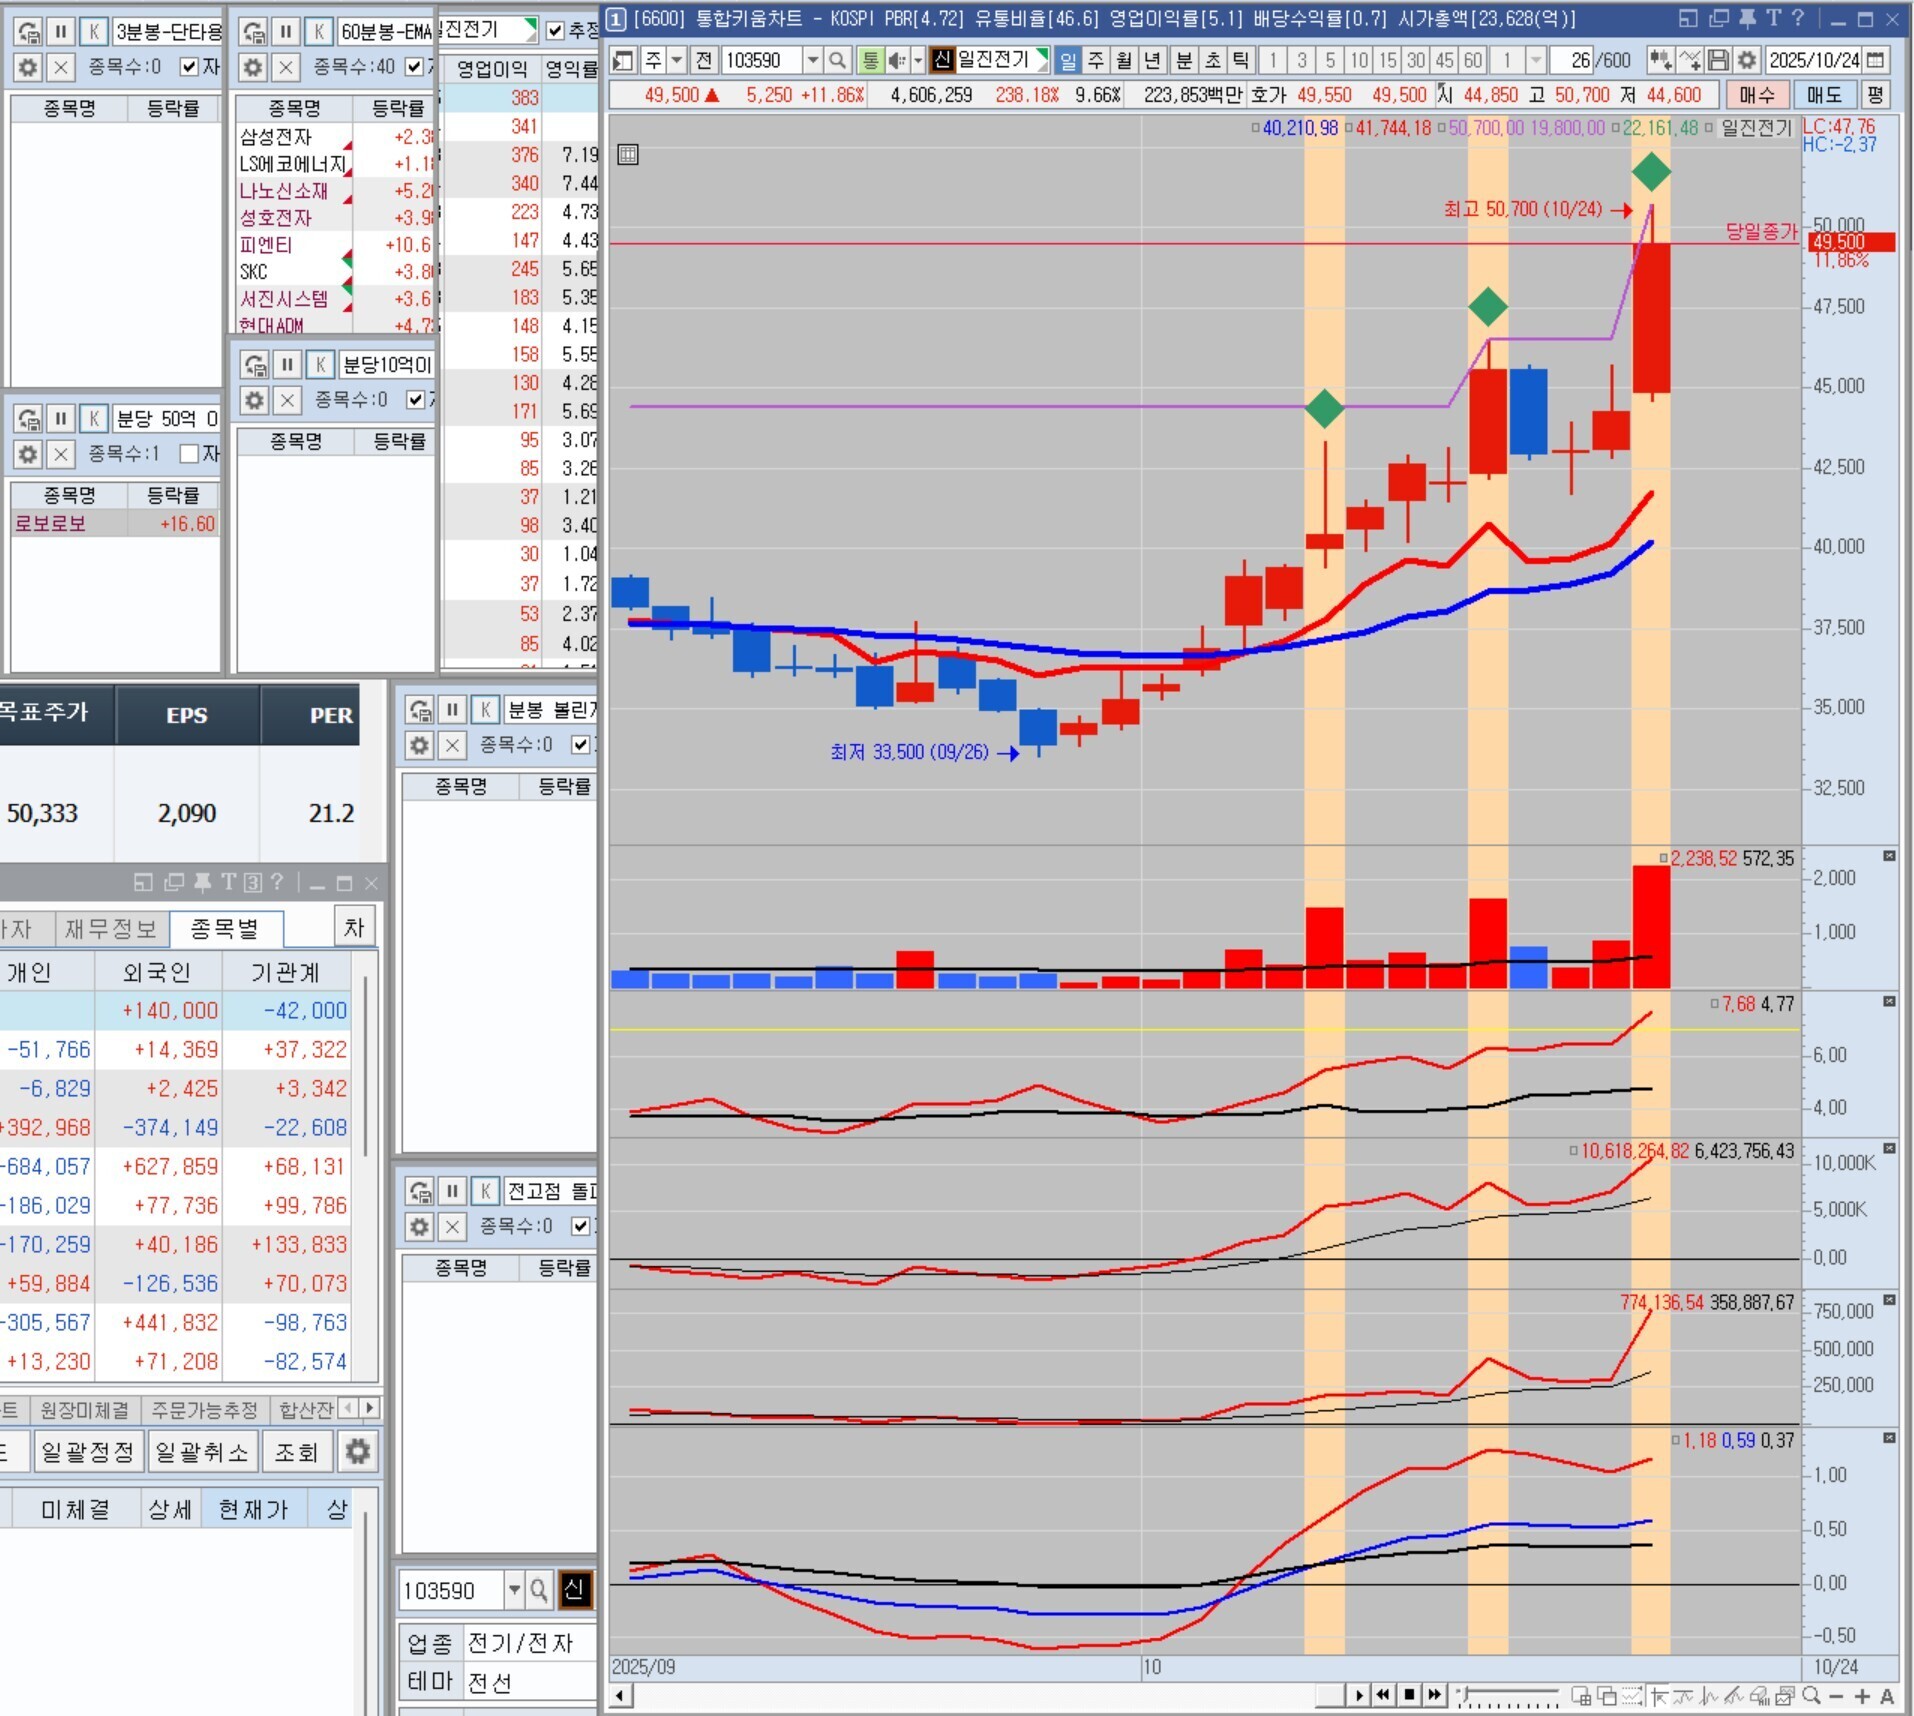Click the K button in 60분봉-EMA panel

click(319, 32)
